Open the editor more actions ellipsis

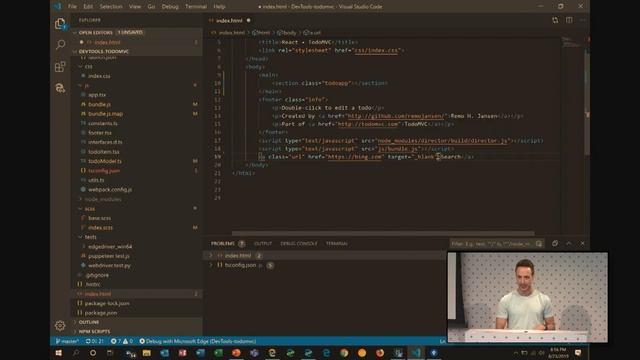[582, 20]
